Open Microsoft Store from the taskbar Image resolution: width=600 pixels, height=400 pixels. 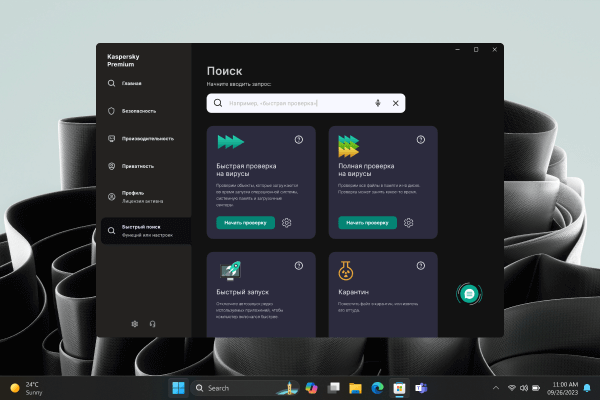pyautogui.click(x=399, y=388)
